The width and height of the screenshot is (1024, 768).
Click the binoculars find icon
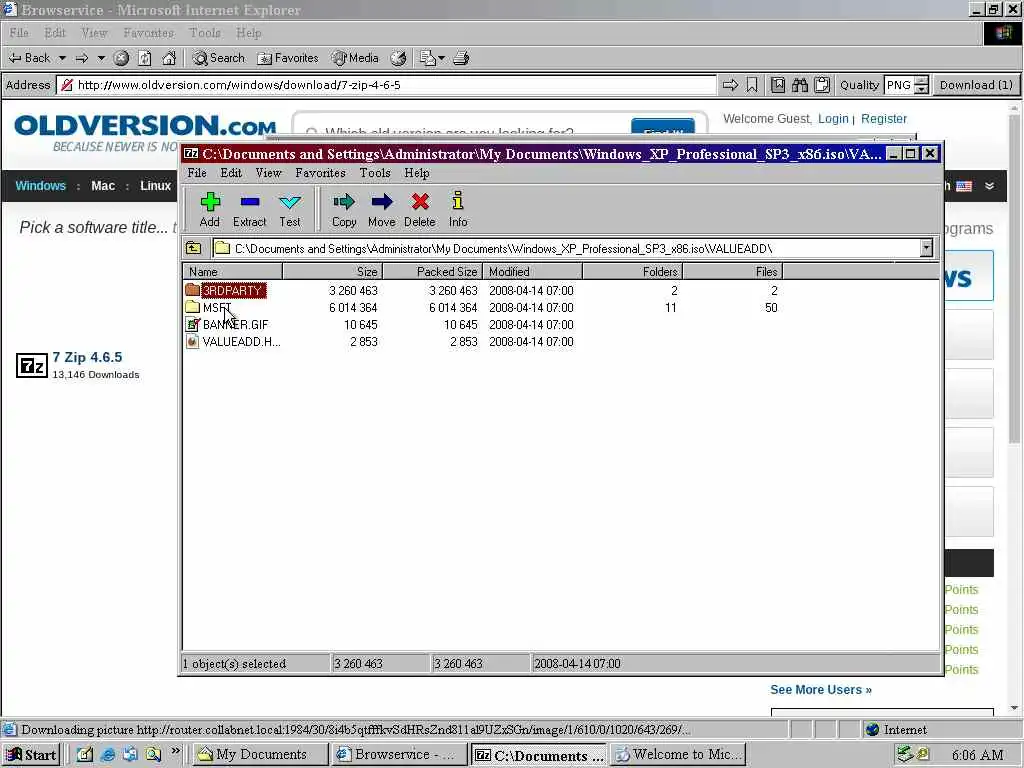tap(800, 85)
